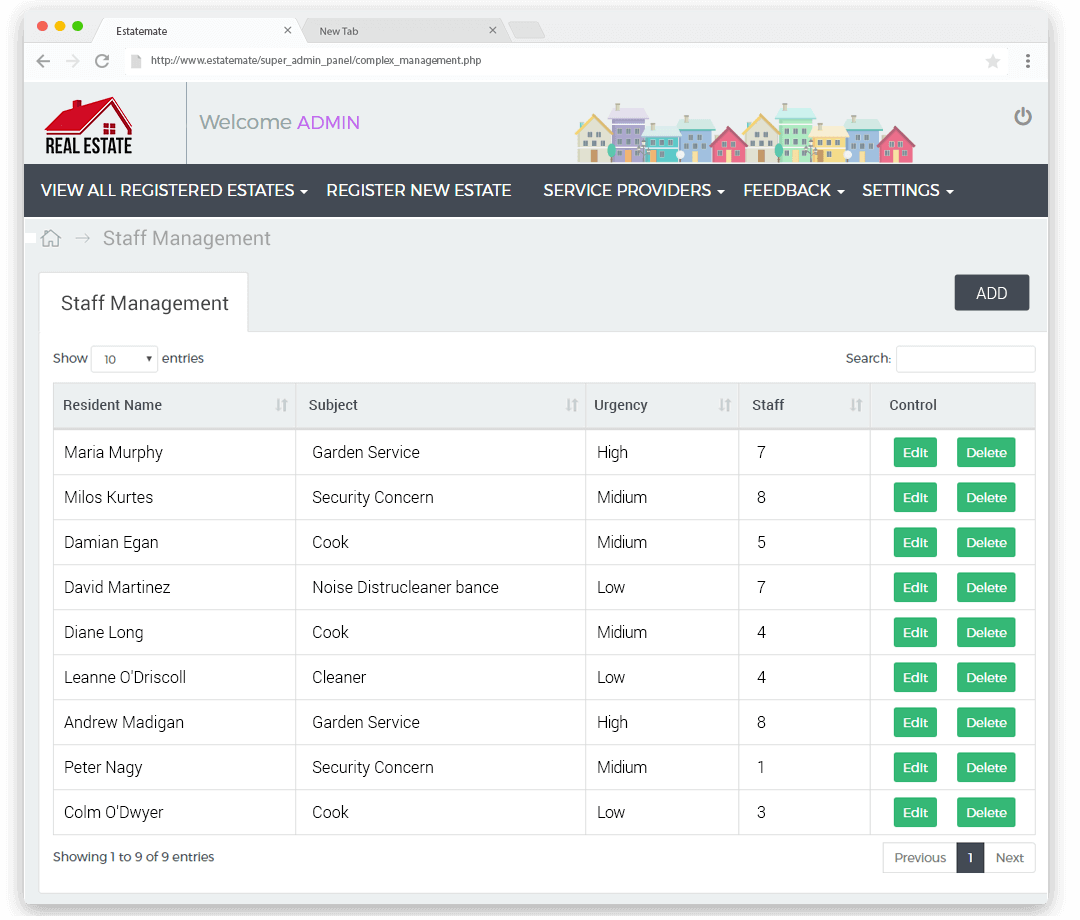Screen dimensions: 1080x920
Task: Select Register New Estate in the navigation
Action: coord(419,190)
